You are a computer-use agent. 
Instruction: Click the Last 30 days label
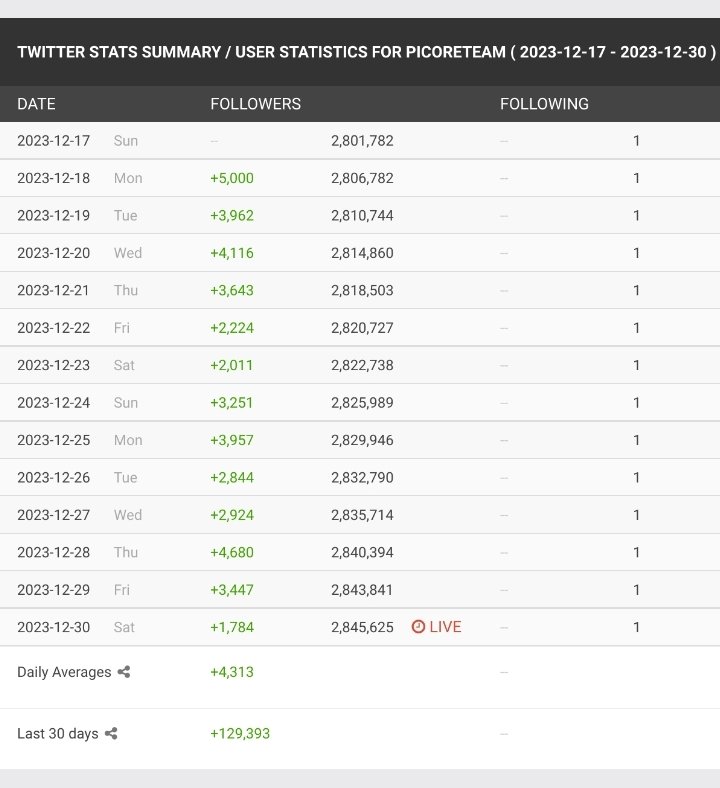pos(58,734)
